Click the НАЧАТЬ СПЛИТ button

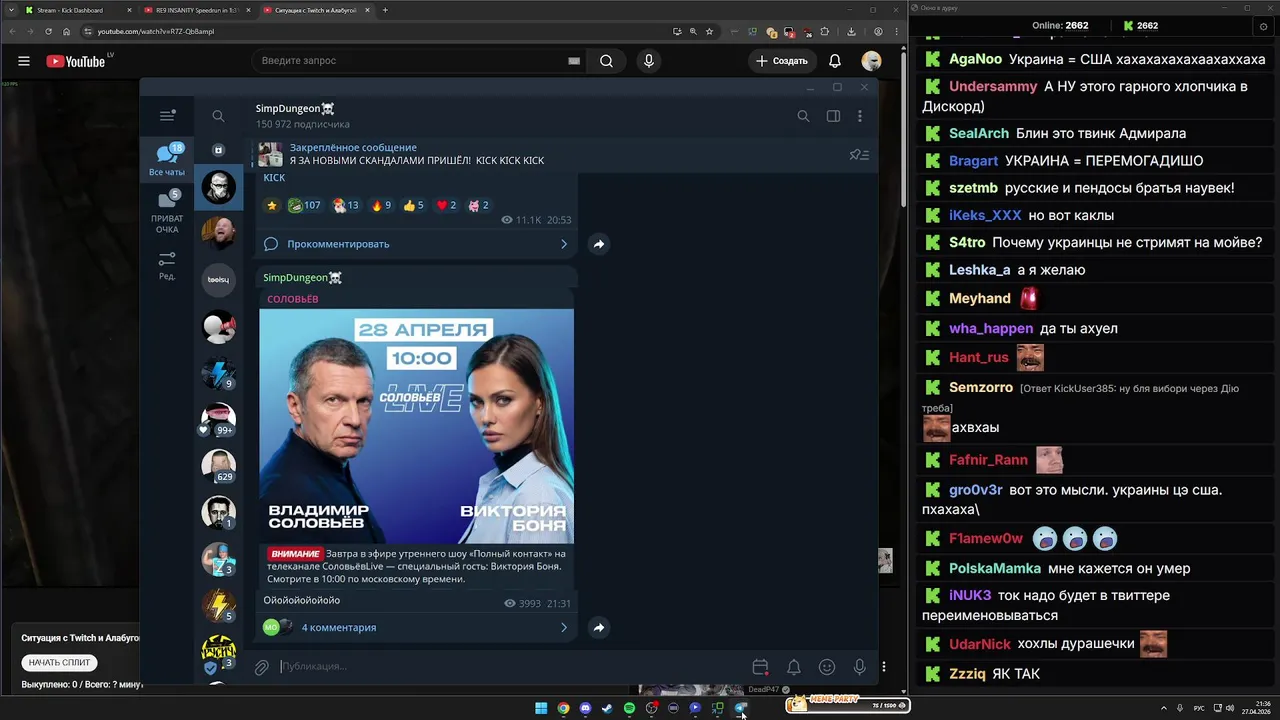click(59, 662)
